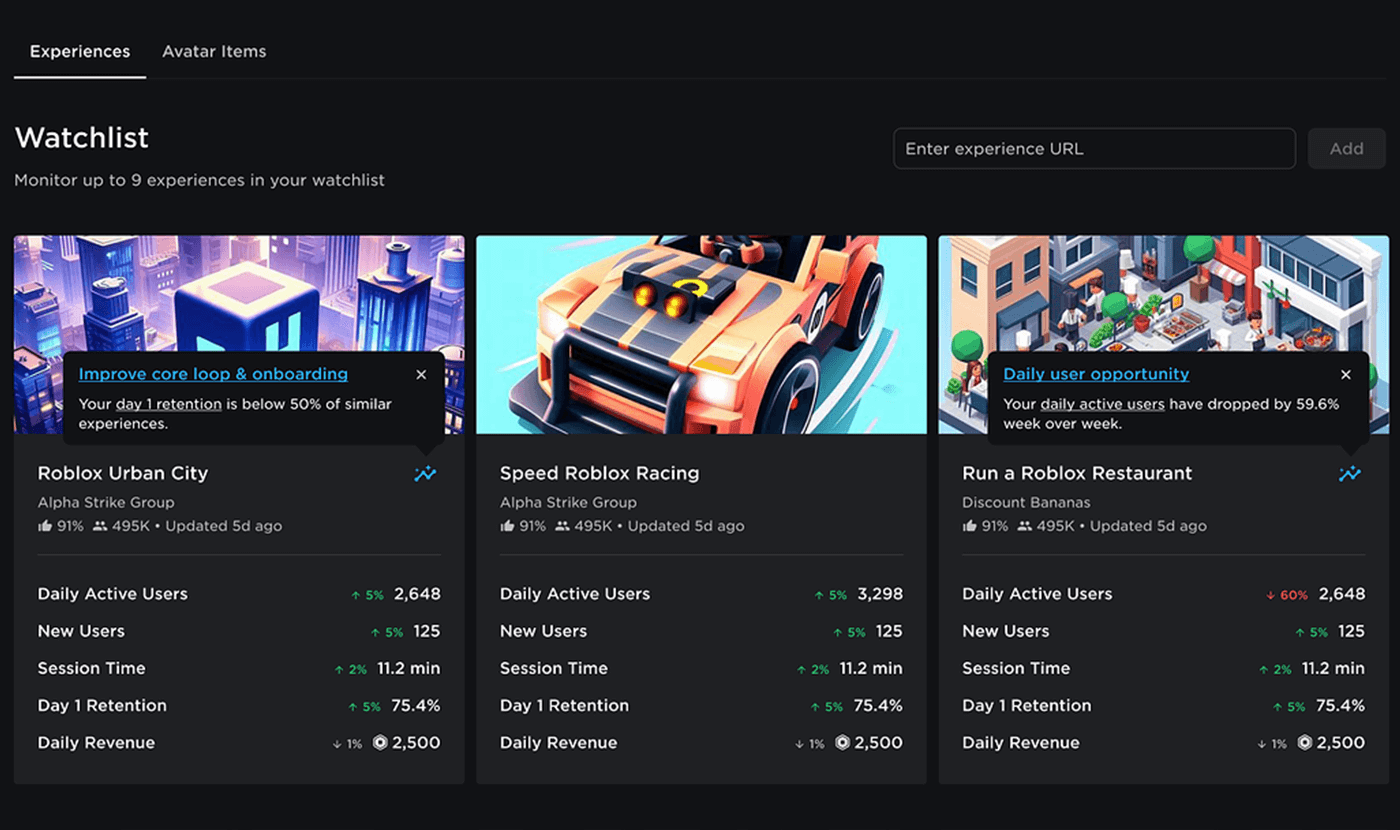Open the Daily user opportunity link
The height and width of the screenshot is (830, 1400).
[1096, 374]
